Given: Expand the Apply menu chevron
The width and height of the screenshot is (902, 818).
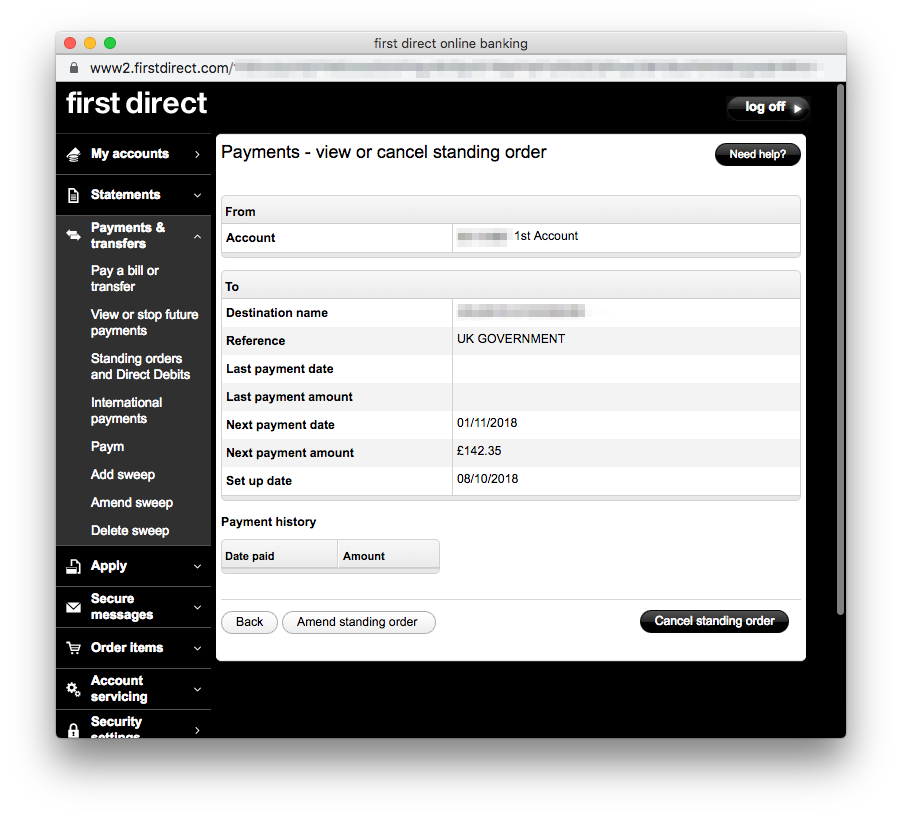Looking at the screenshot, I should (197, 566).
